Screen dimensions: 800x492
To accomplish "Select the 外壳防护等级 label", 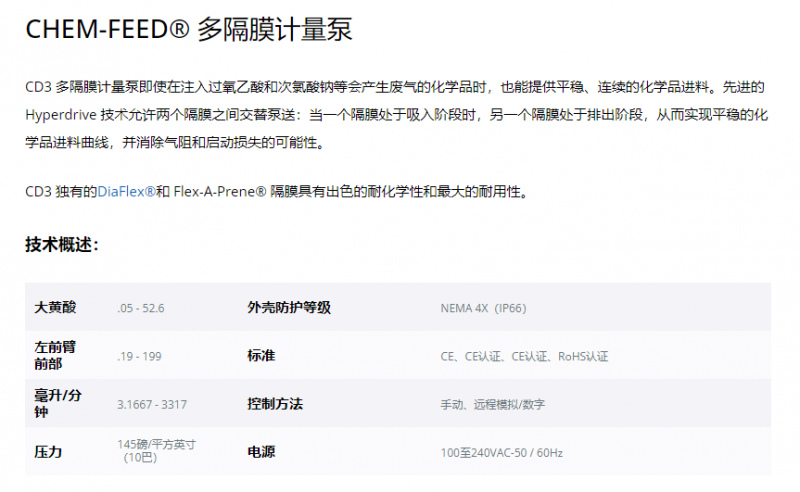I will pyautogui.click(x=289, y=307).
